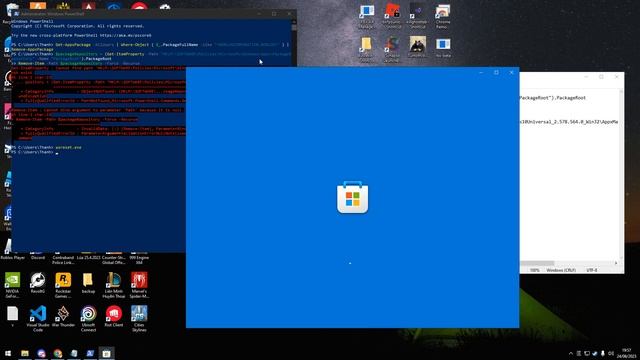Click the microphone icon in system tray
Viewport: 640px width, 360px height.
coord(603,353)
